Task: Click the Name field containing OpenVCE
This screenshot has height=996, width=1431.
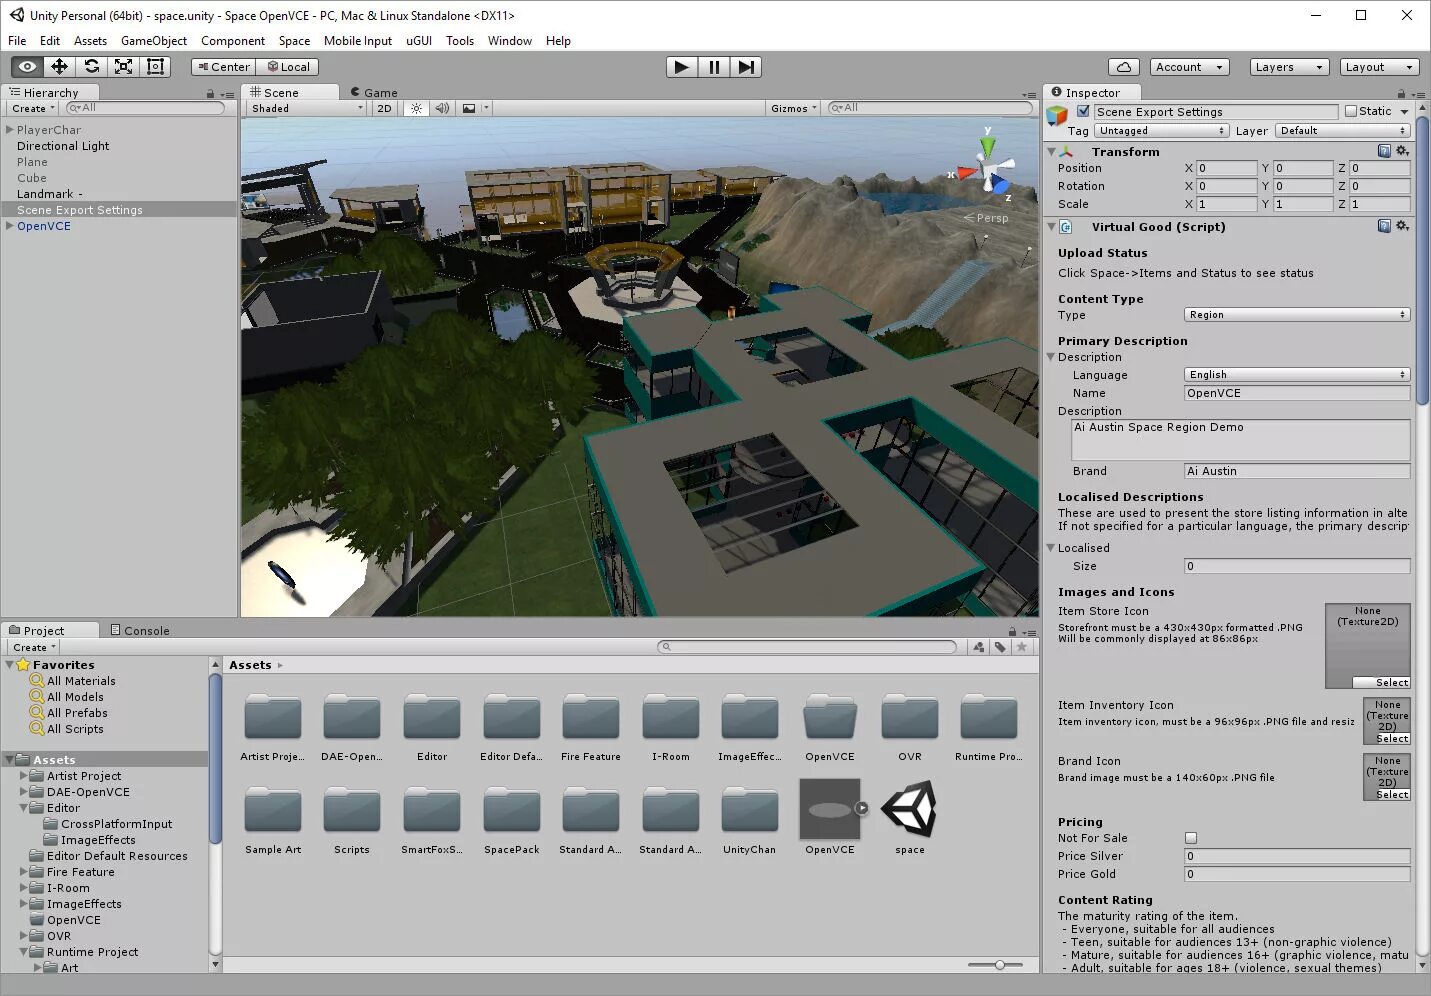Action: [1297, 393]
